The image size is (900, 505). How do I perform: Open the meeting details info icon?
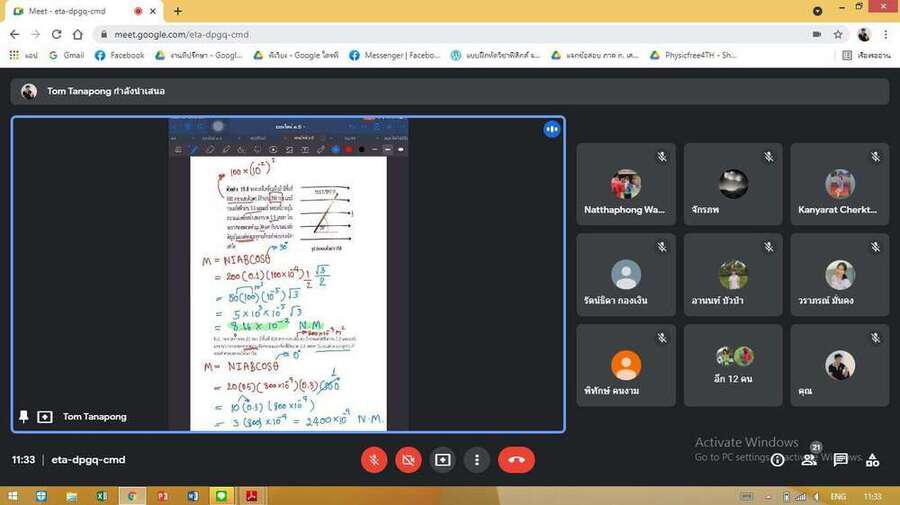point(777,460)
